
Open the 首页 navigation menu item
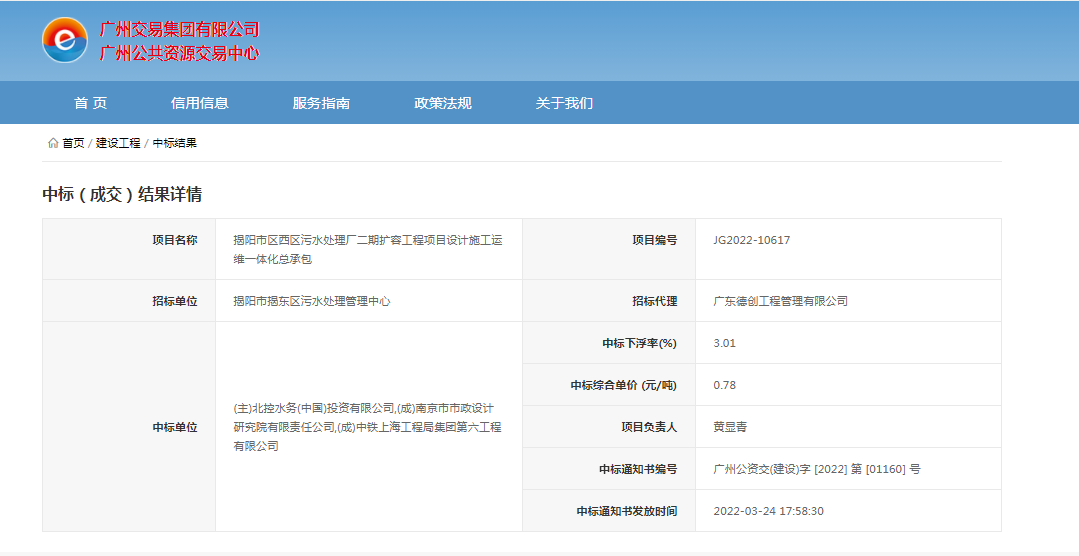[x=90, y=103]
